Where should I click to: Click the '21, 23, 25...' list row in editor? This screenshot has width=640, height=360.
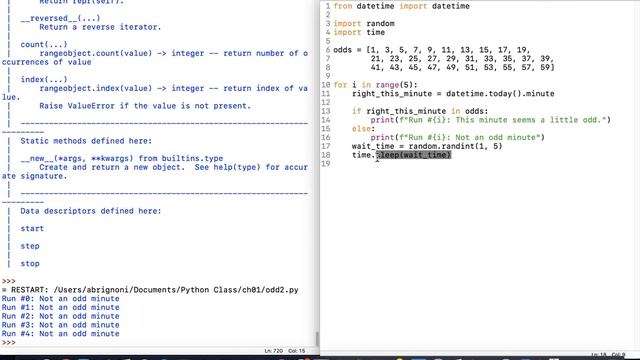point(462,59)
